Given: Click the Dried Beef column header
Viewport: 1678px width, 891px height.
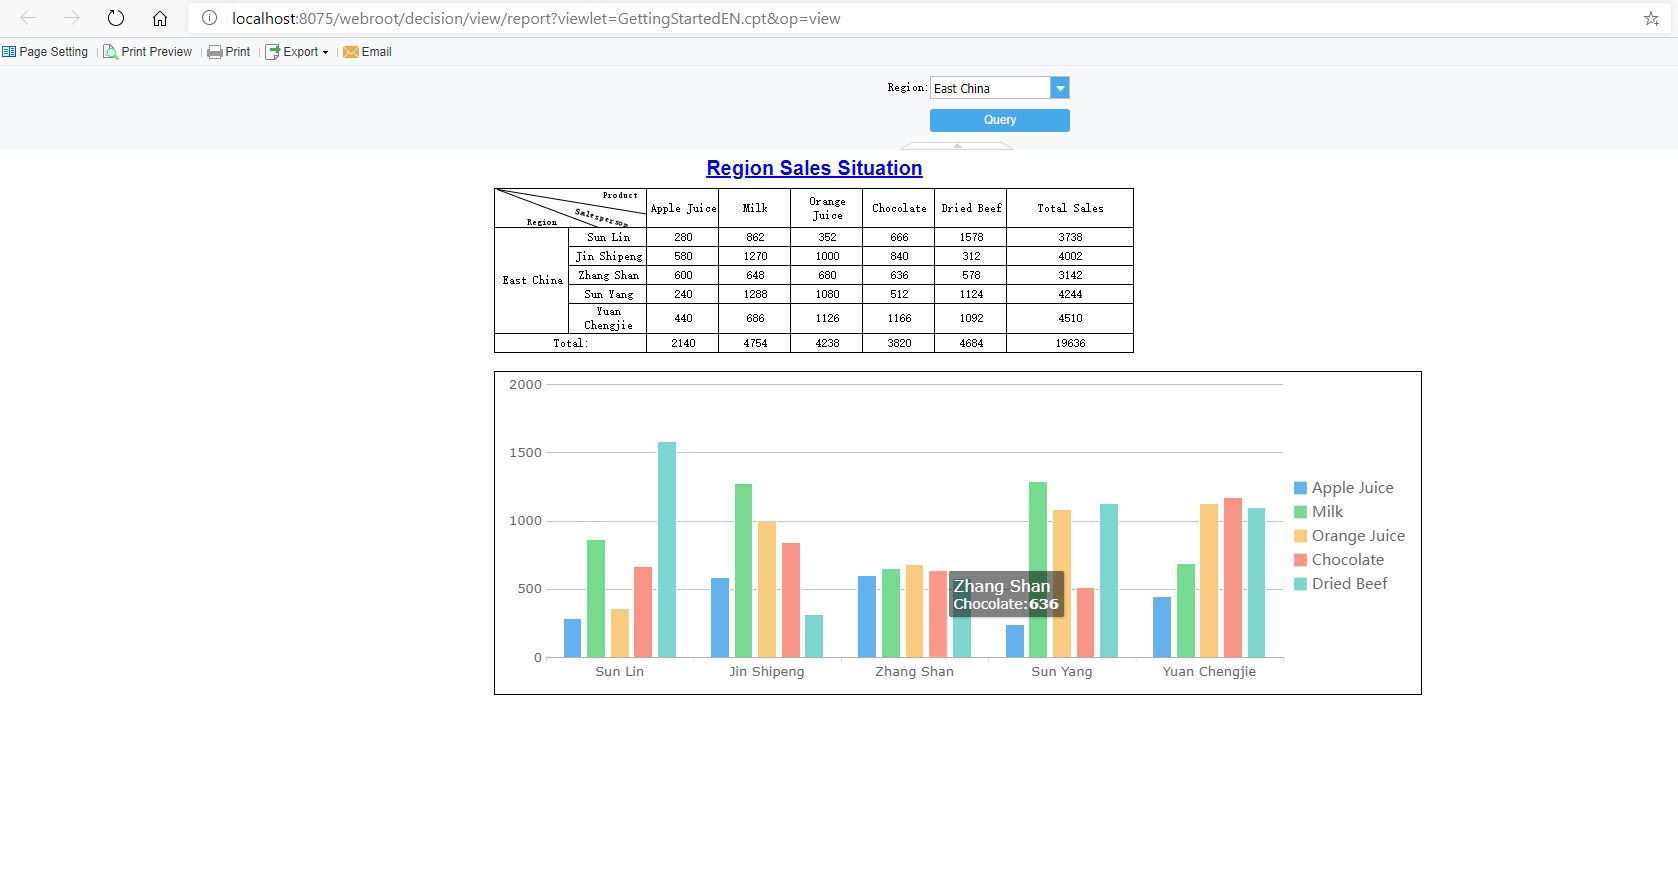Looking at the screenshot, I should (x=971, y=208).
